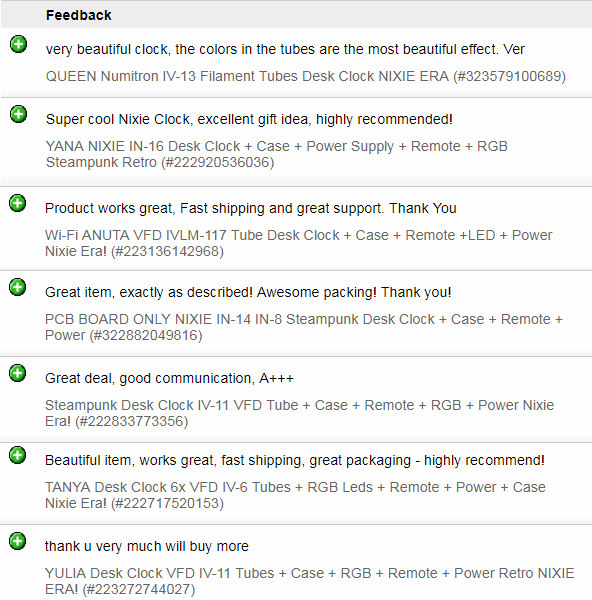Click the green plus icon beside thank u very much
Screen dimensions: 592x600
click(18, 541)
